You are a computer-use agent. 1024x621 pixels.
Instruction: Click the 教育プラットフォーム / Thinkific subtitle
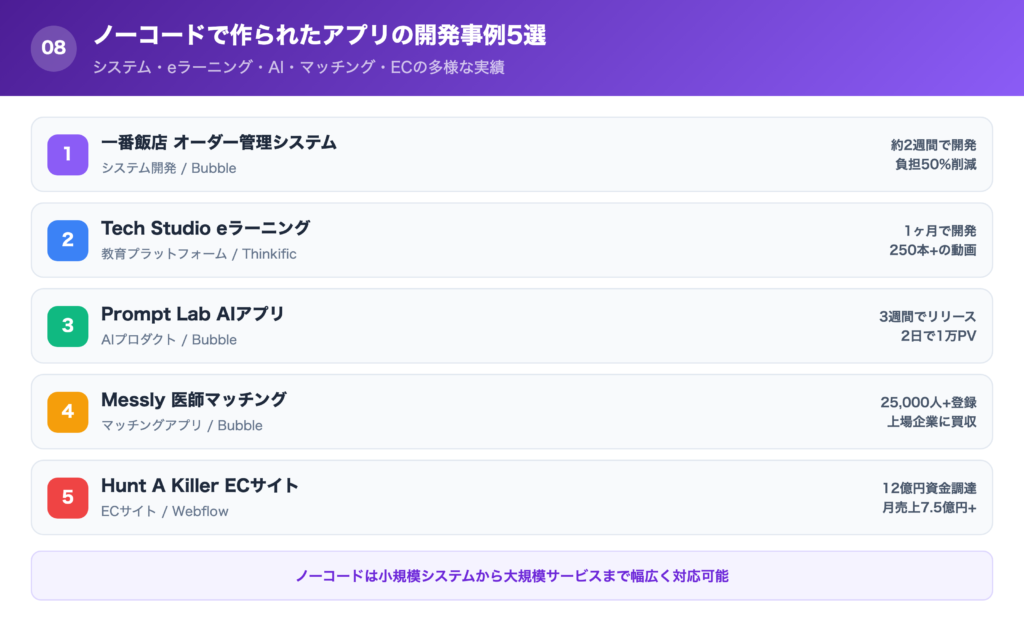199,254
